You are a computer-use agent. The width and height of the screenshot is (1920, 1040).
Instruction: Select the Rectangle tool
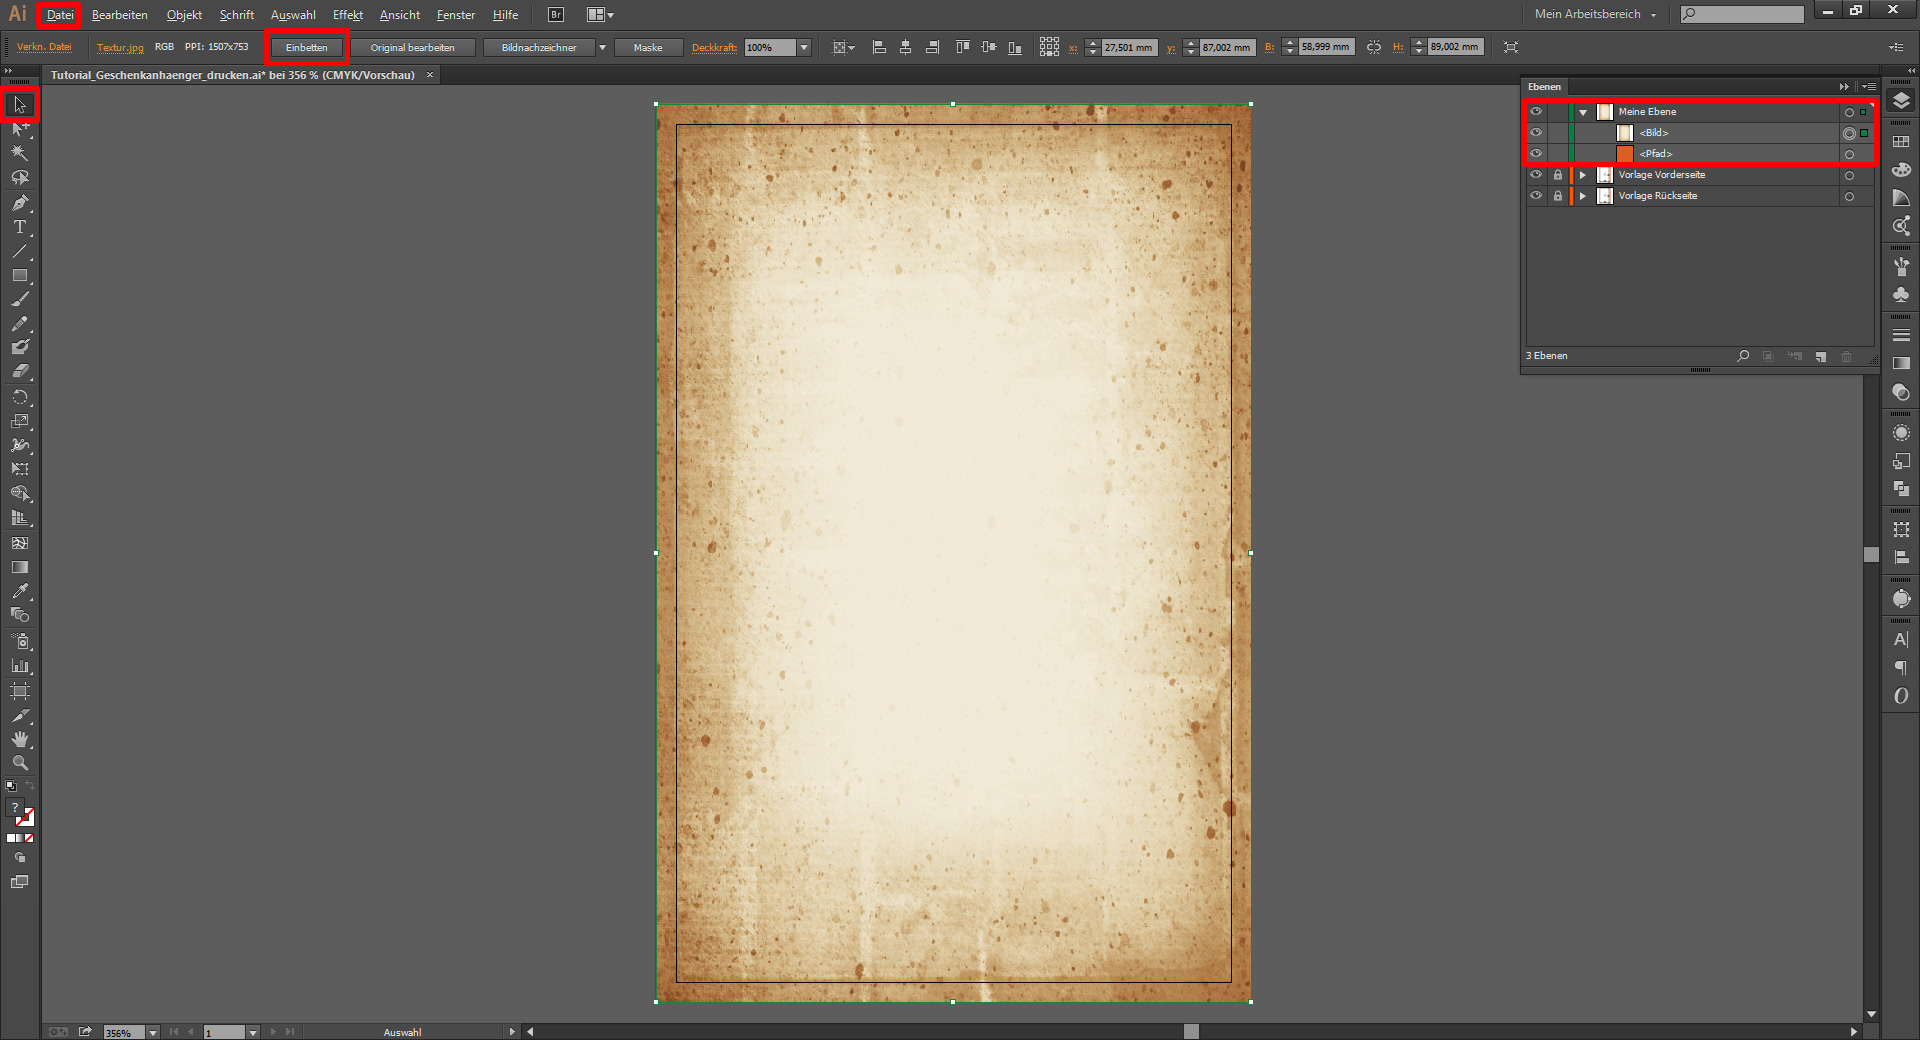pyautogui.click(x=19, y=275)
